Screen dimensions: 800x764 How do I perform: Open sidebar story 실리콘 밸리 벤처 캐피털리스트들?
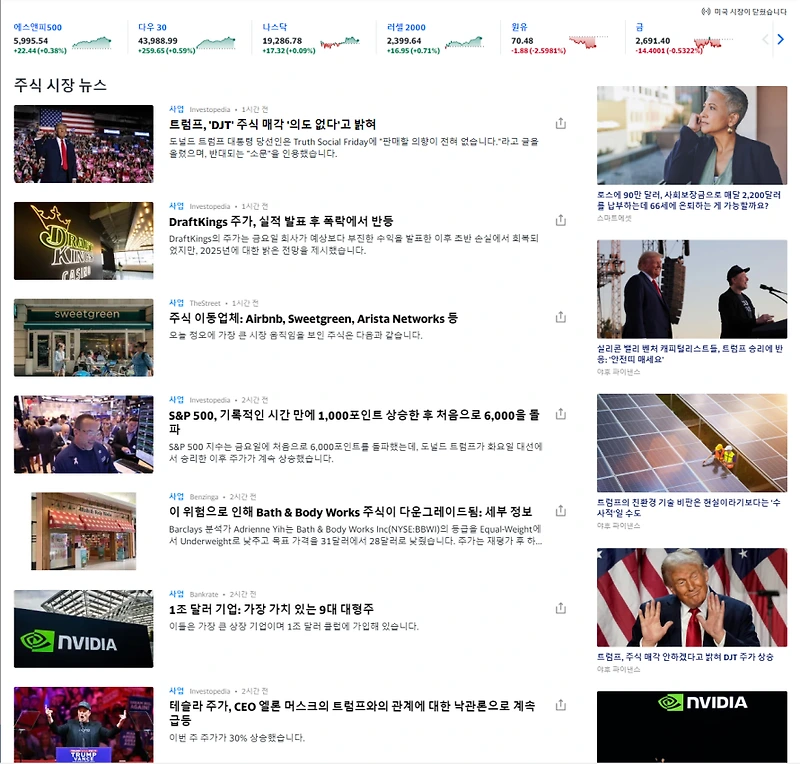(x=690, y=354)
